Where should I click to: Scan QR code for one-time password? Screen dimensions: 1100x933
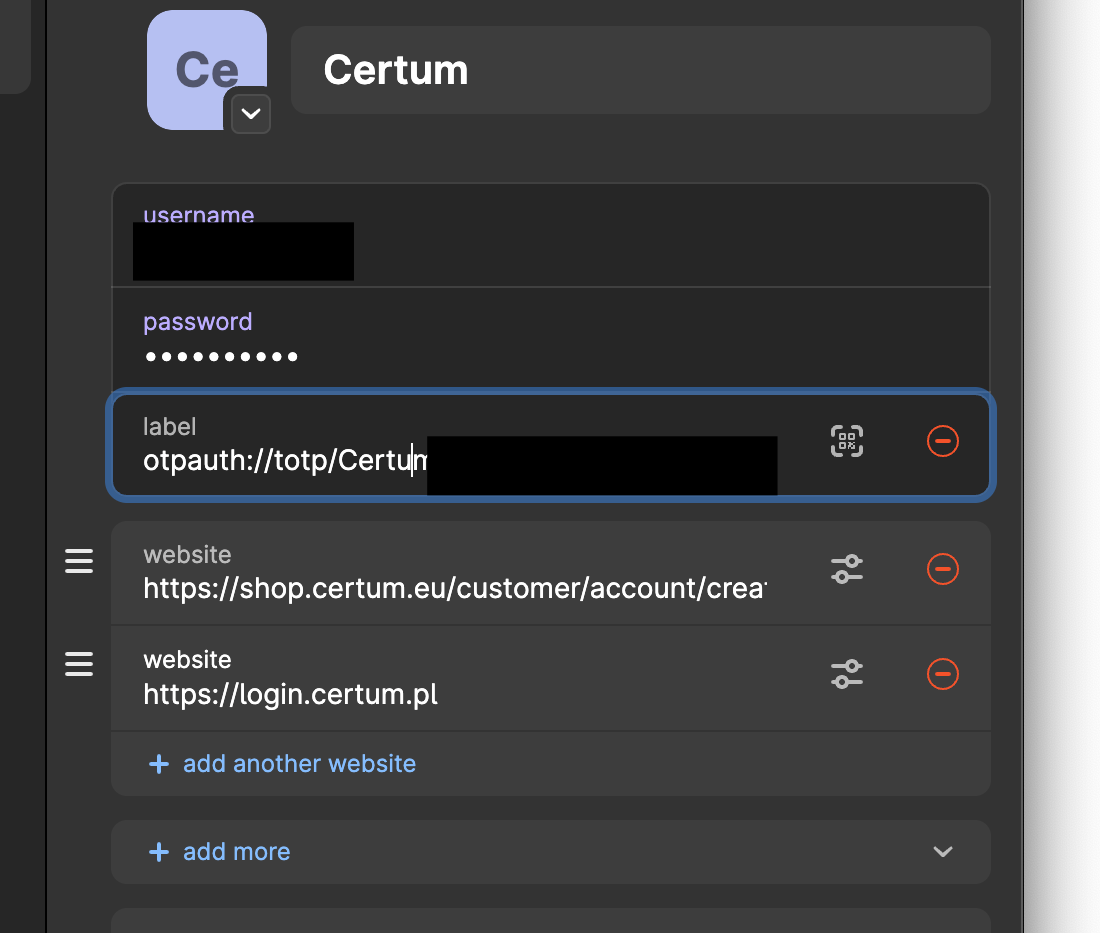click(x=847, y=441)
